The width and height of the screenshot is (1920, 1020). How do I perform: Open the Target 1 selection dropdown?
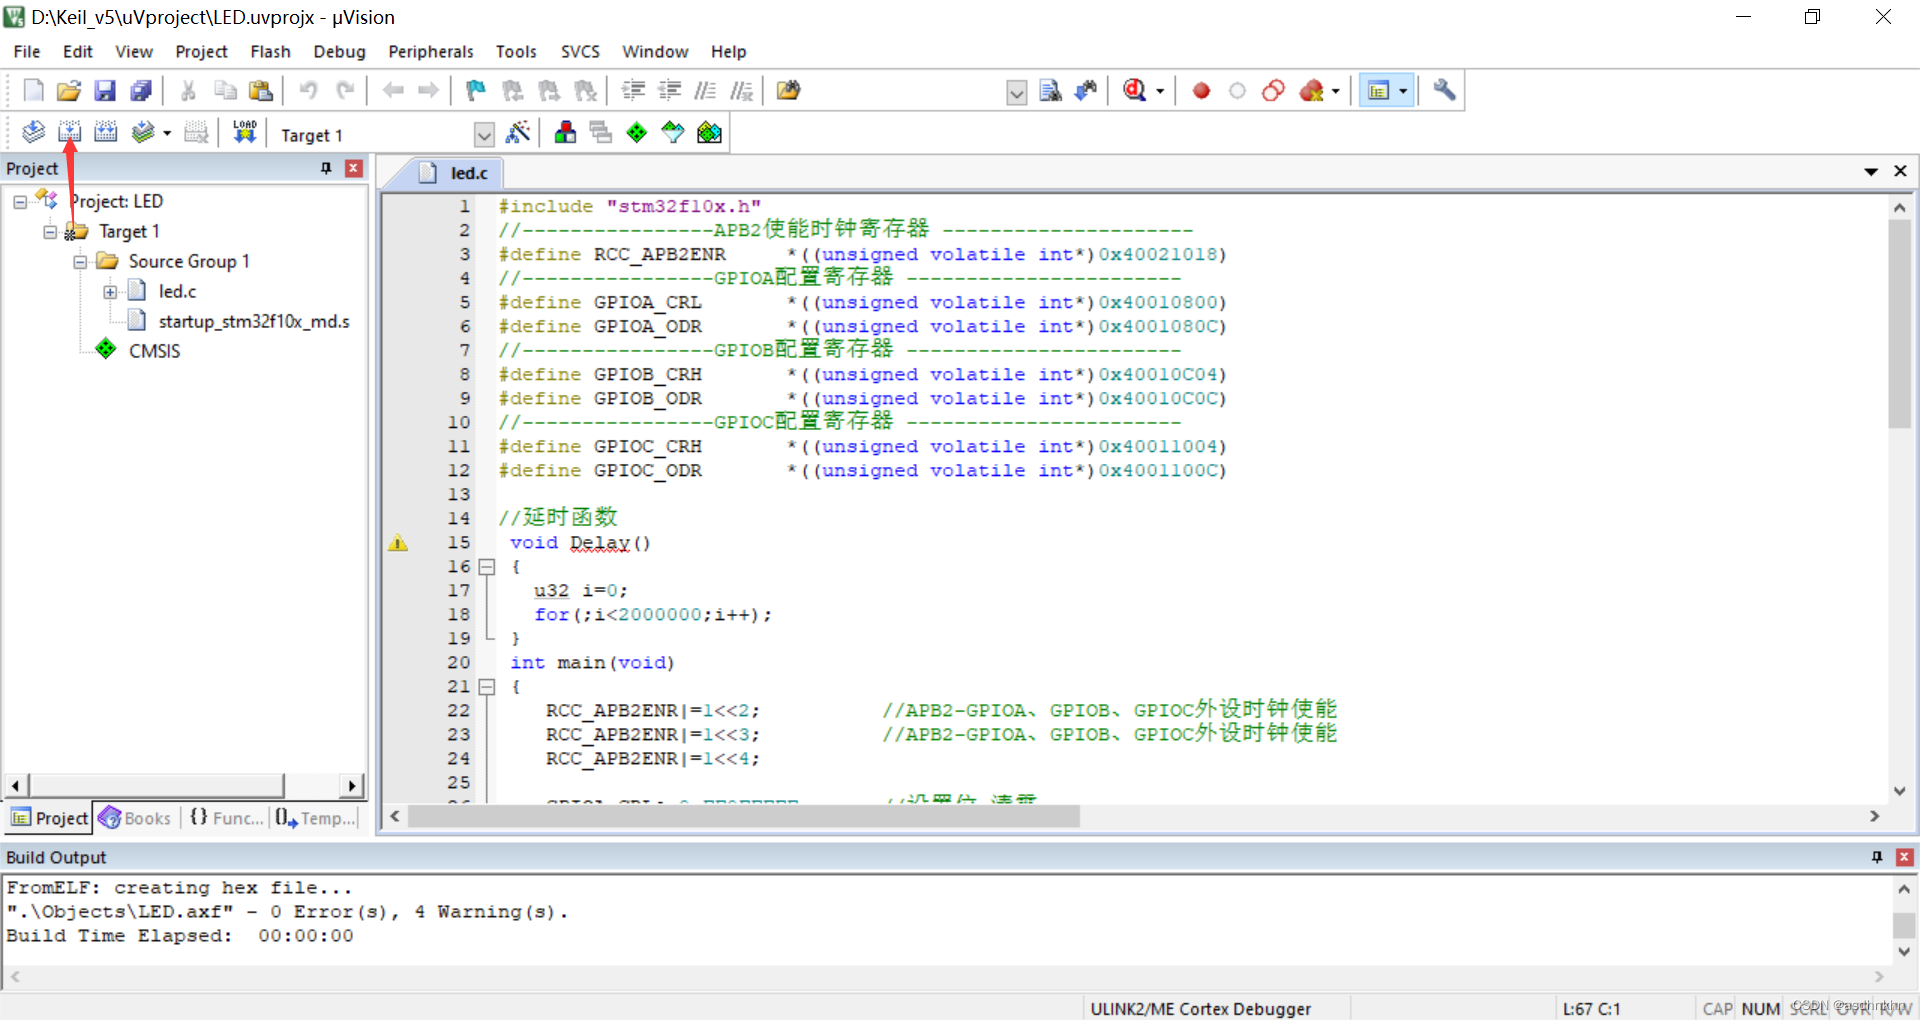(x=484, y=134)
